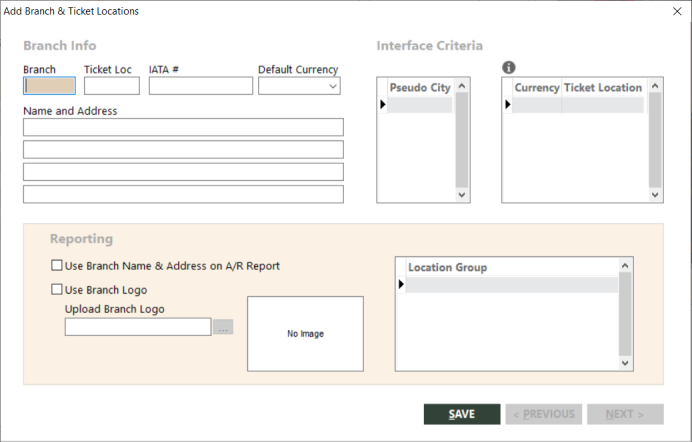Click the fourth Name and Address line
Screen dimensions: 692x442
[183, 195]
